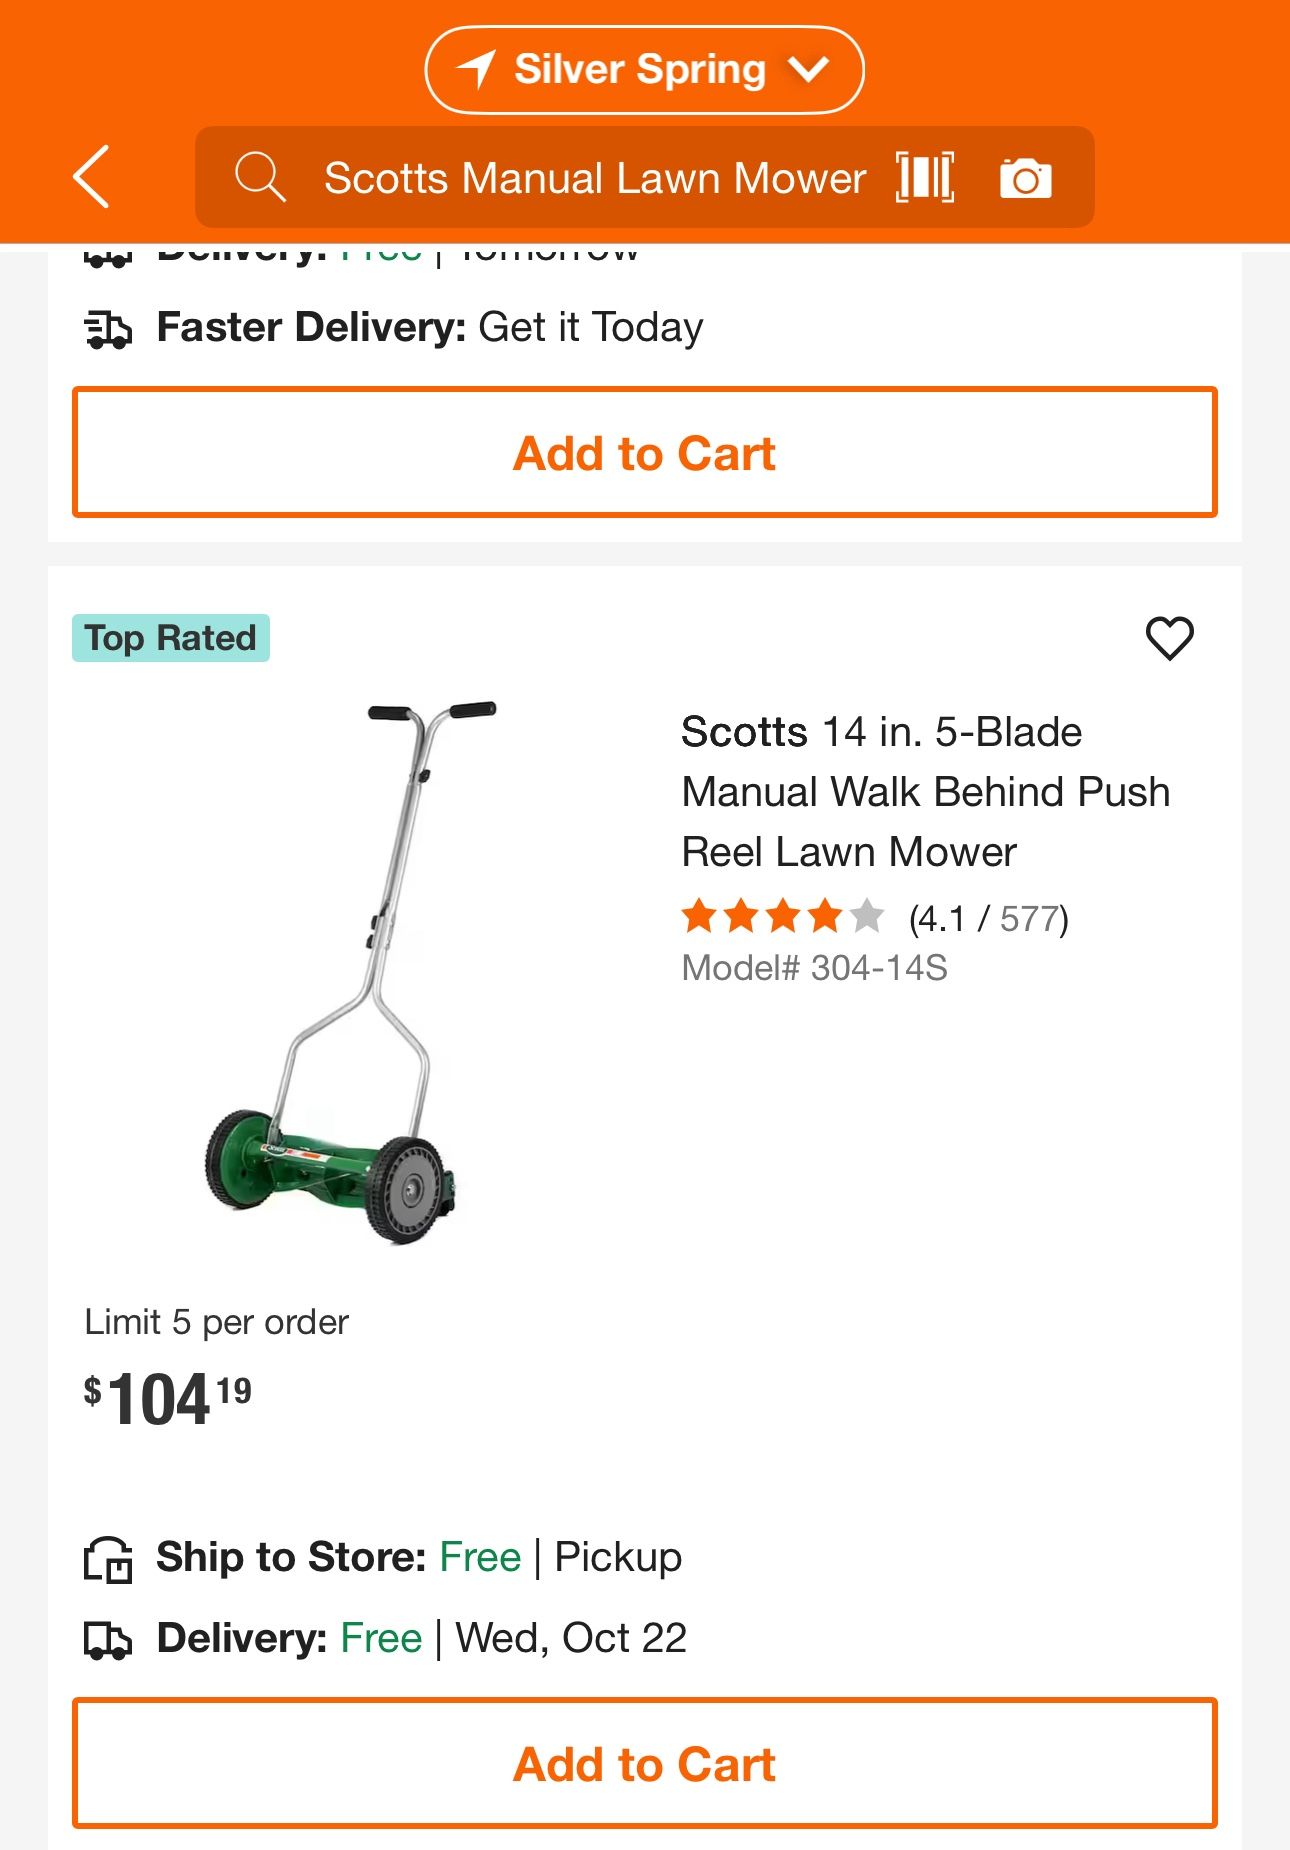Tap the Faster Delivery truck icon
Image resolution: width=1290 pixels, height=1850 pixels.
point(109,326)
